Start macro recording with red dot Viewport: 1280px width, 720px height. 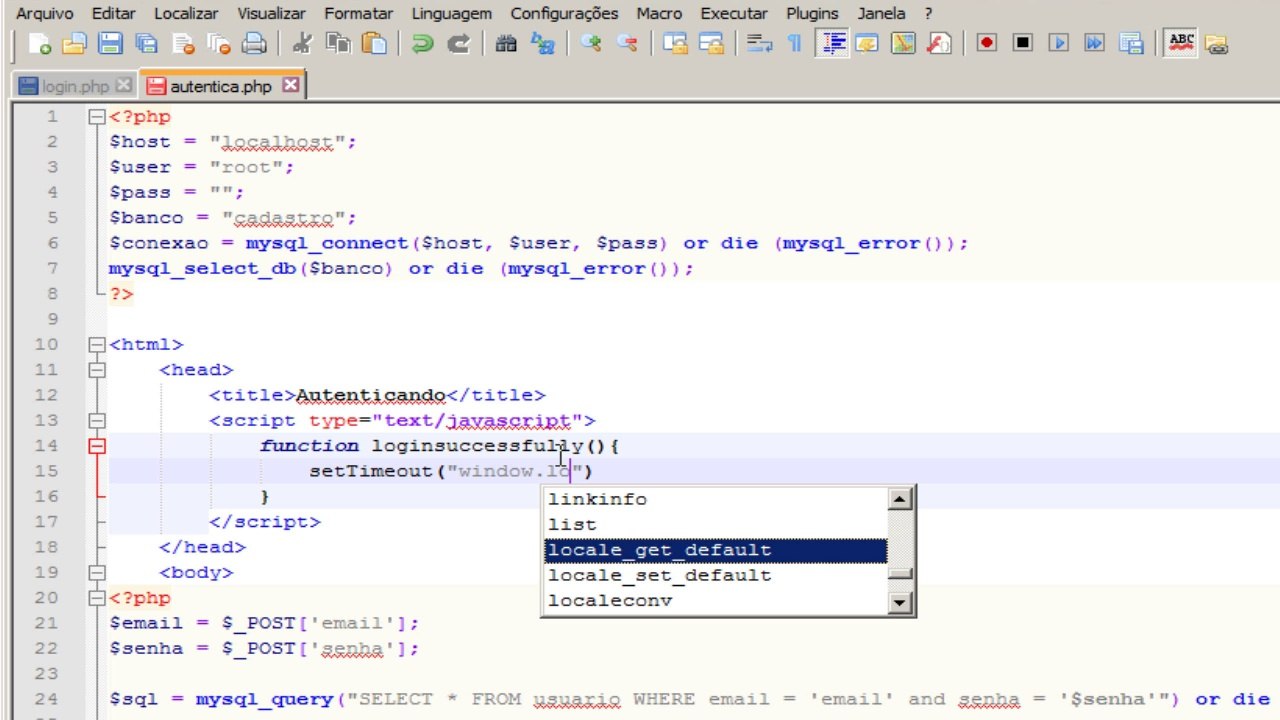pyautogui.click(x=987, y=44)
